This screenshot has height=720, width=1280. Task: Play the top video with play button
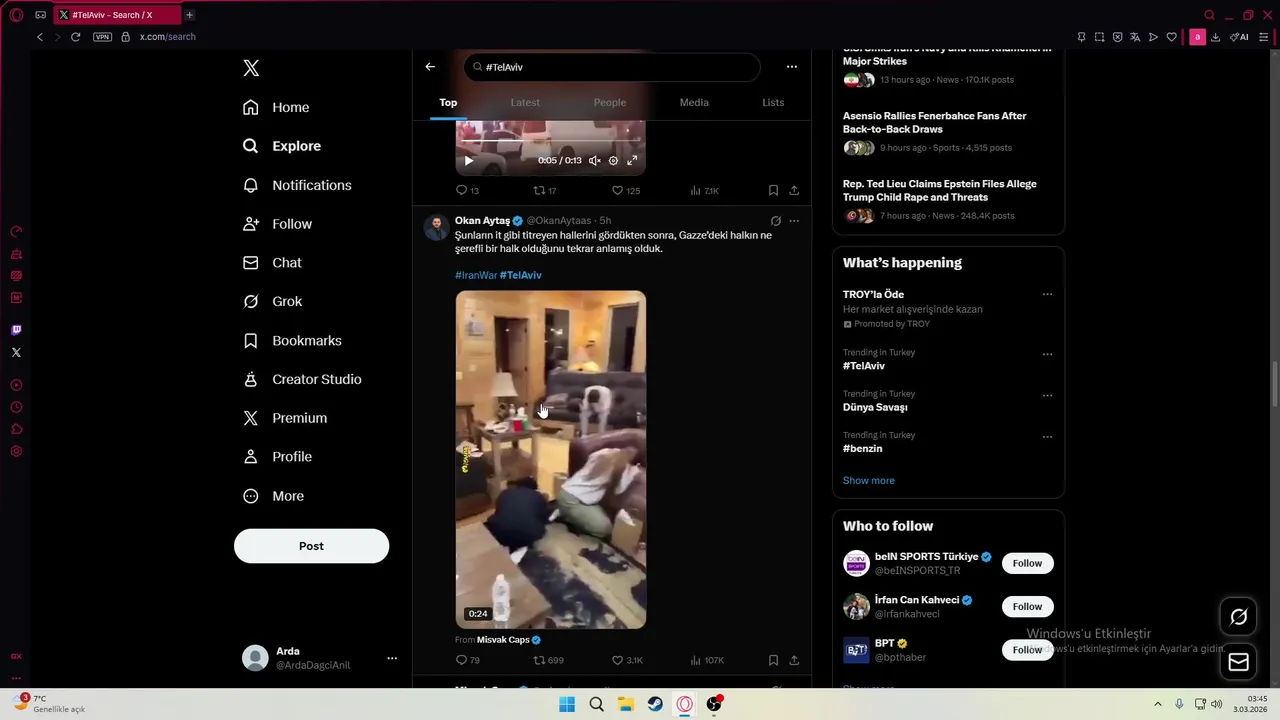(468, 160)
